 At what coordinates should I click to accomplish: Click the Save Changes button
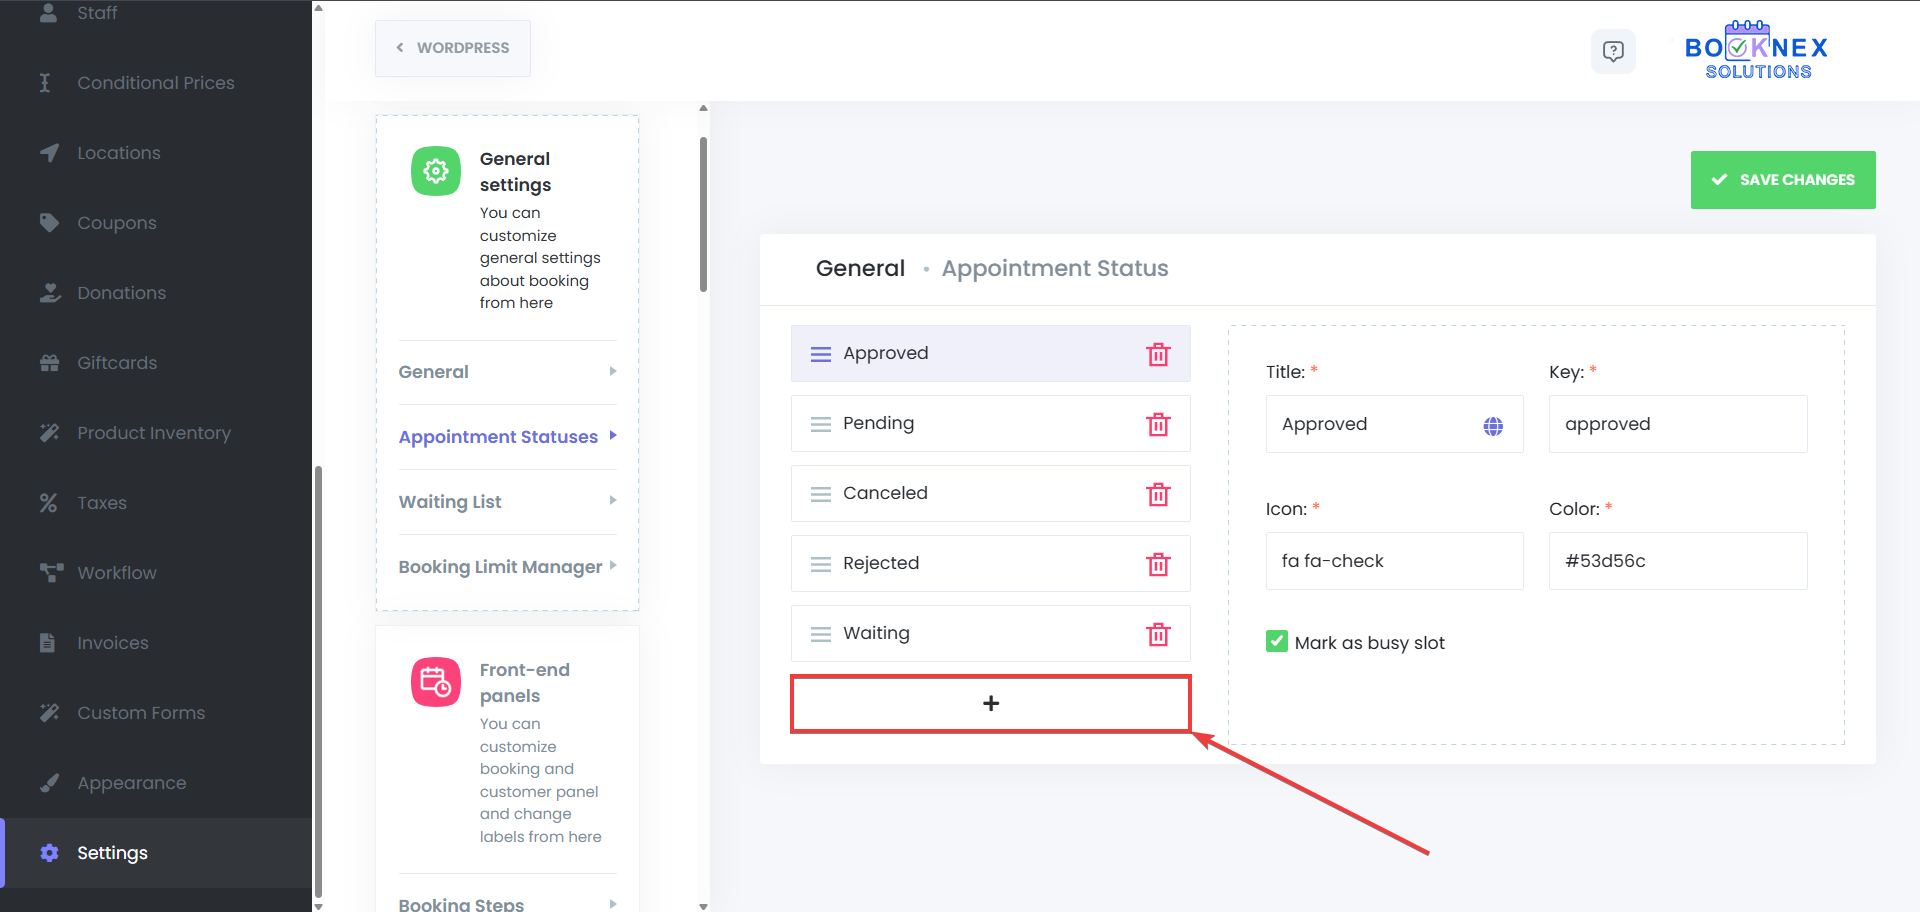coord(1783,180)
